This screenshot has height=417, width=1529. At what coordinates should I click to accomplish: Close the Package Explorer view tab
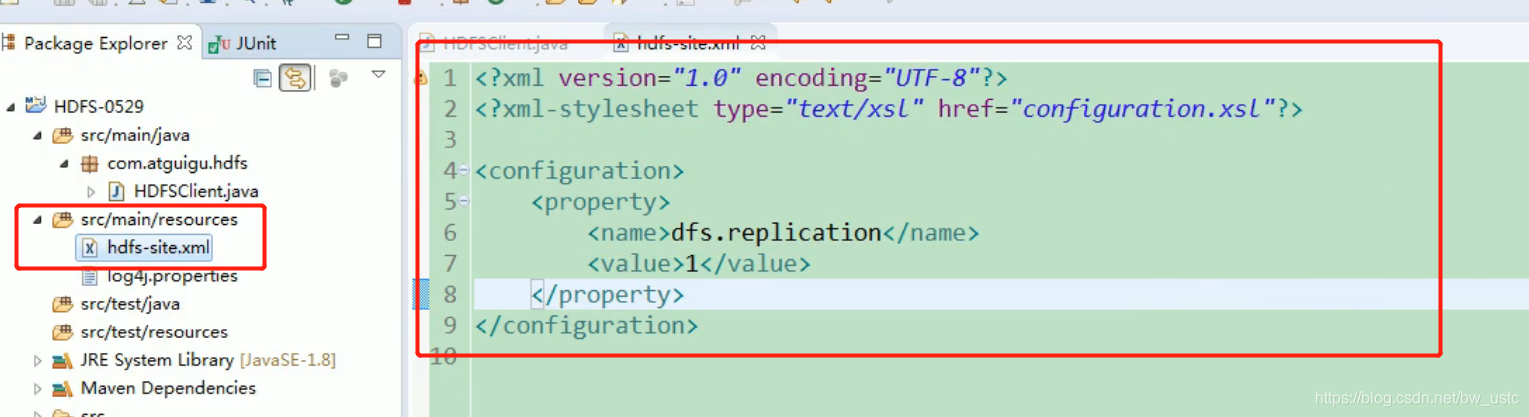(x=184, y=43)
